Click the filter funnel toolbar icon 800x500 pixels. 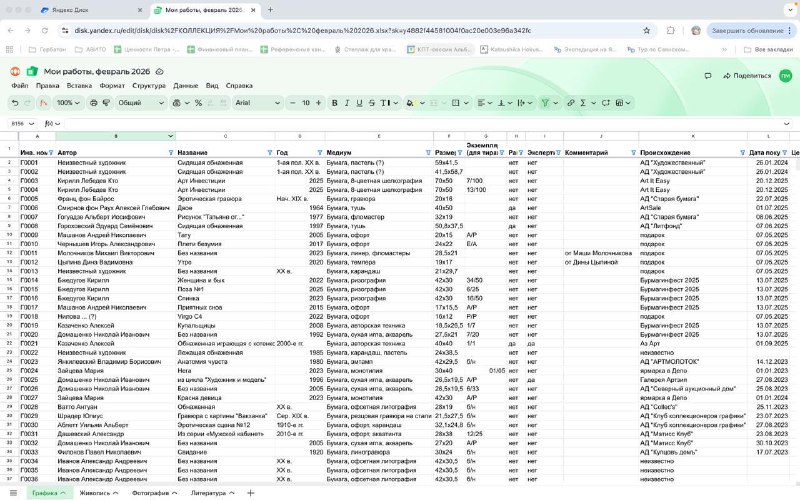pos(544,103)
